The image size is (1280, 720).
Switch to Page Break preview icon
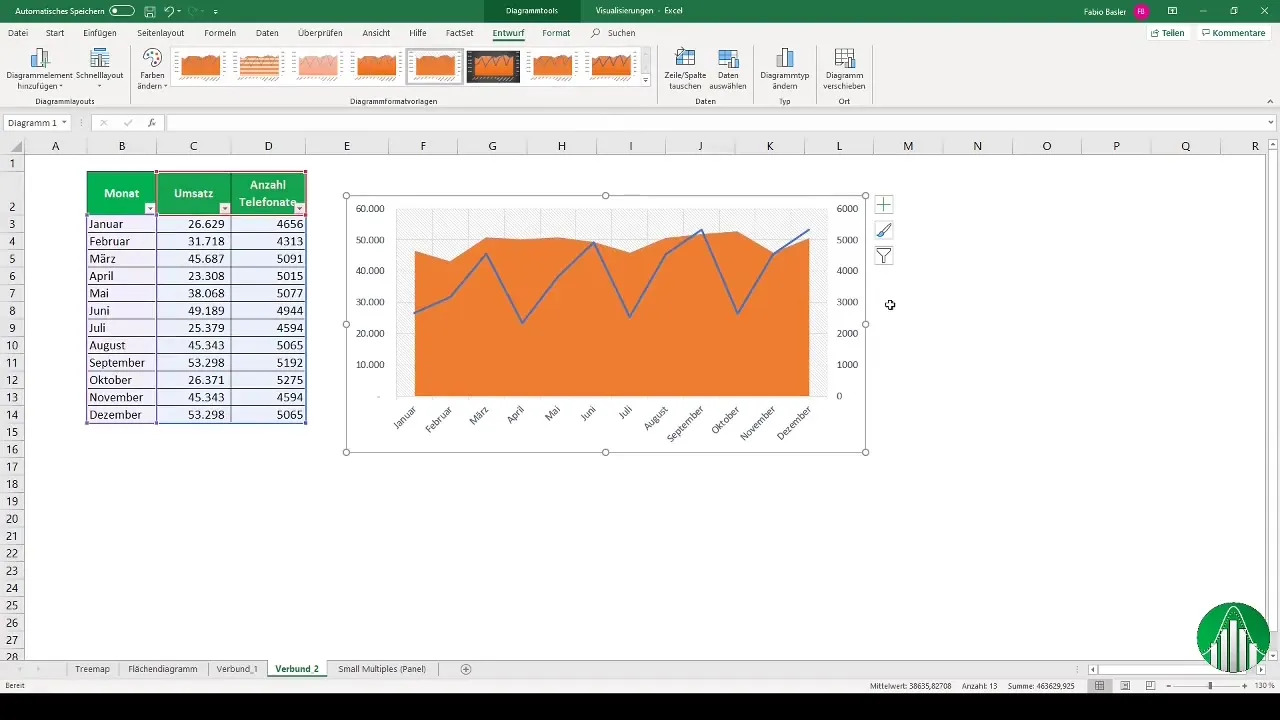pos(1150,685)
